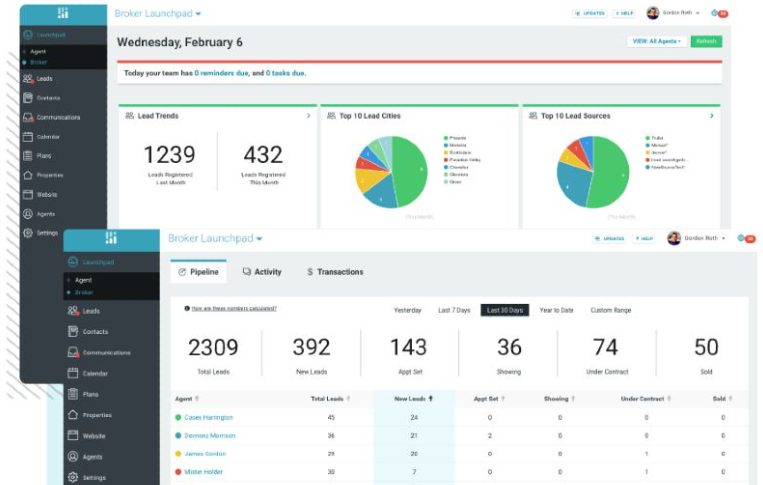
Task: Open the View All Agents dropdown
Action: [656, 41]
